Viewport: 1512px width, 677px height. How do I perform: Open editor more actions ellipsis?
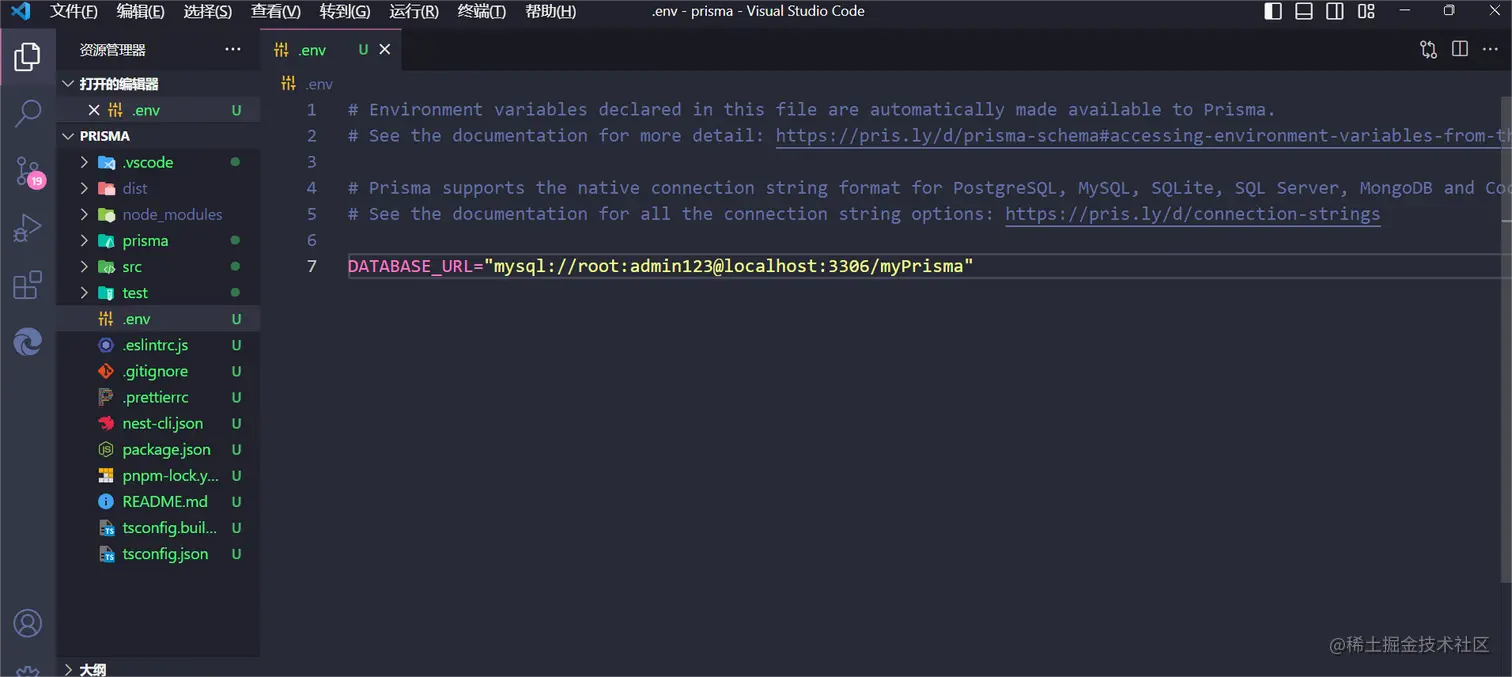click(x=1491, y=49)
